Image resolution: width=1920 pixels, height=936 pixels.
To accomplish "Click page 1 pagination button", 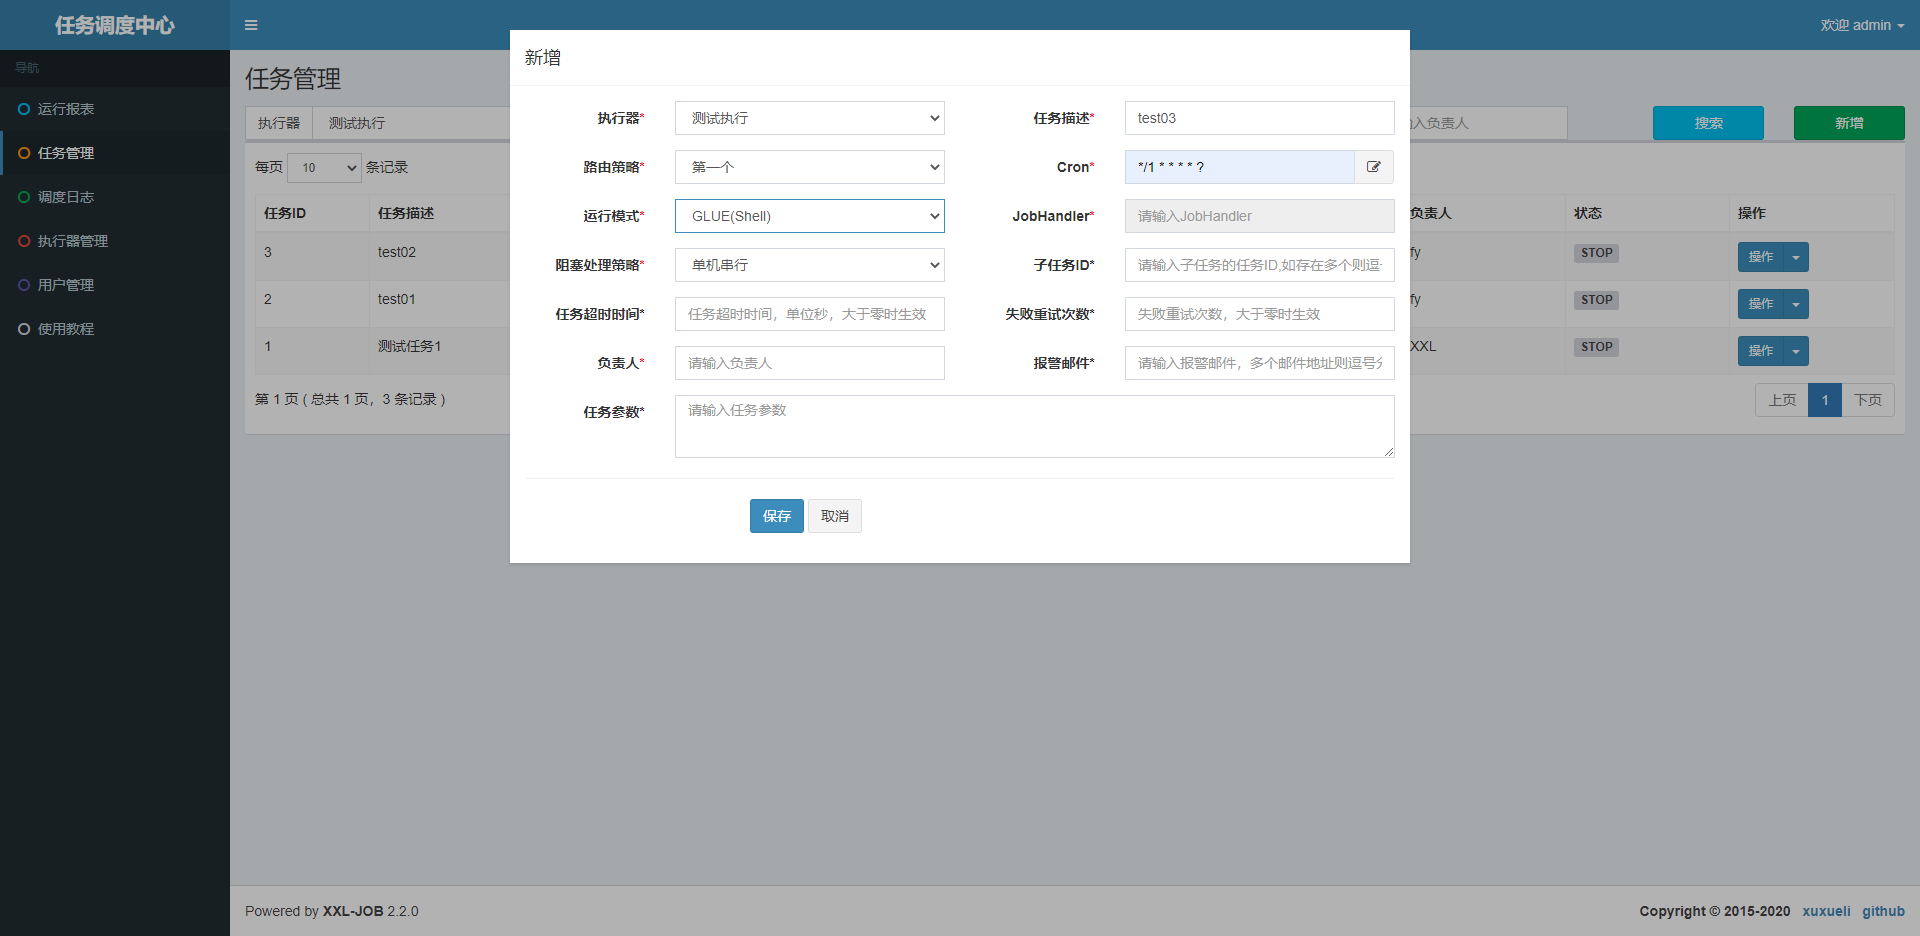I will click(x=1825, y=400).
